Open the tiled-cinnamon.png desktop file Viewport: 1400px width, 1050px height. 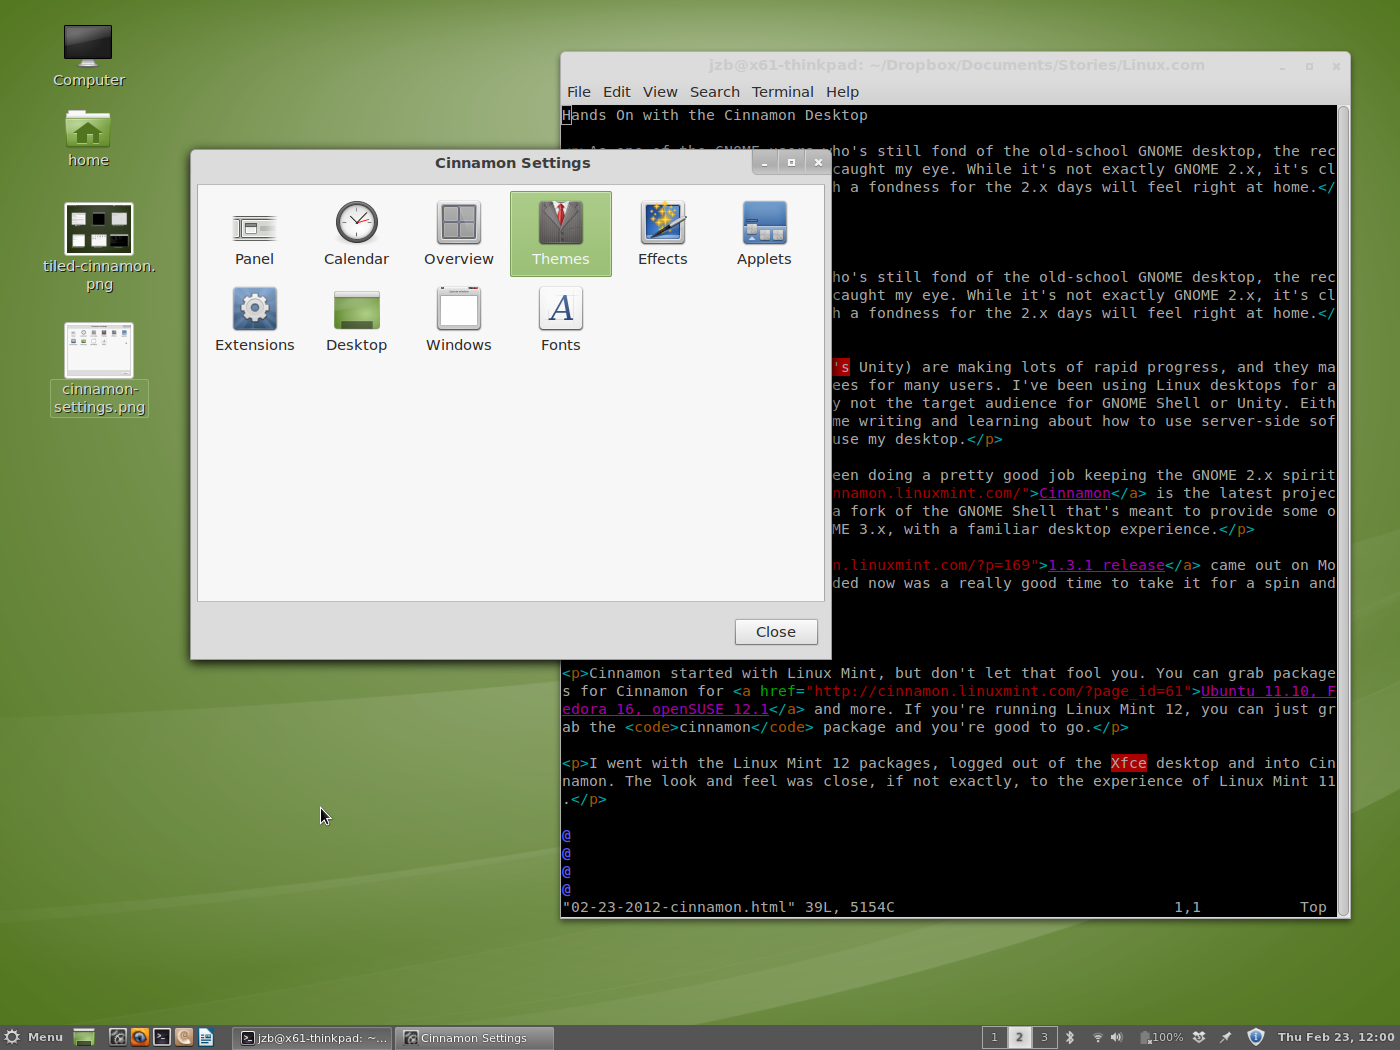point(98,228)
